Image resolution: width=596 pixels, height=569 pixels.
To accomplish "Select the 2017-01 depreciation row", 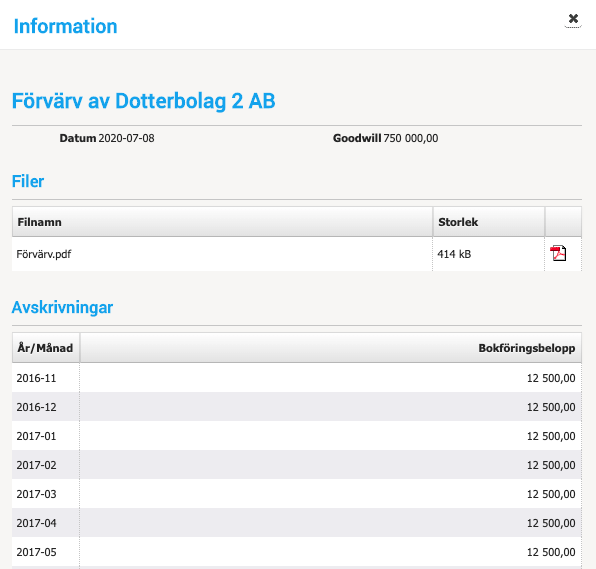I will coord(296,436).
